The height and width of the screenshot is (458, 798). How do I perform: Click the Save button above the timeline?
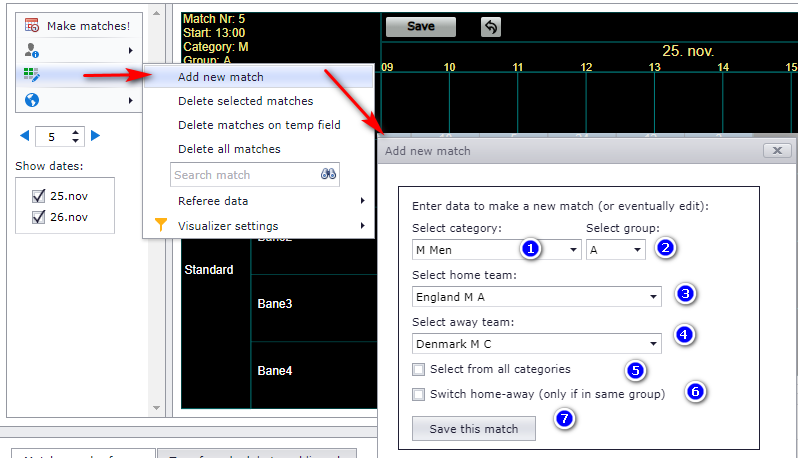click(x=421, y=26)
